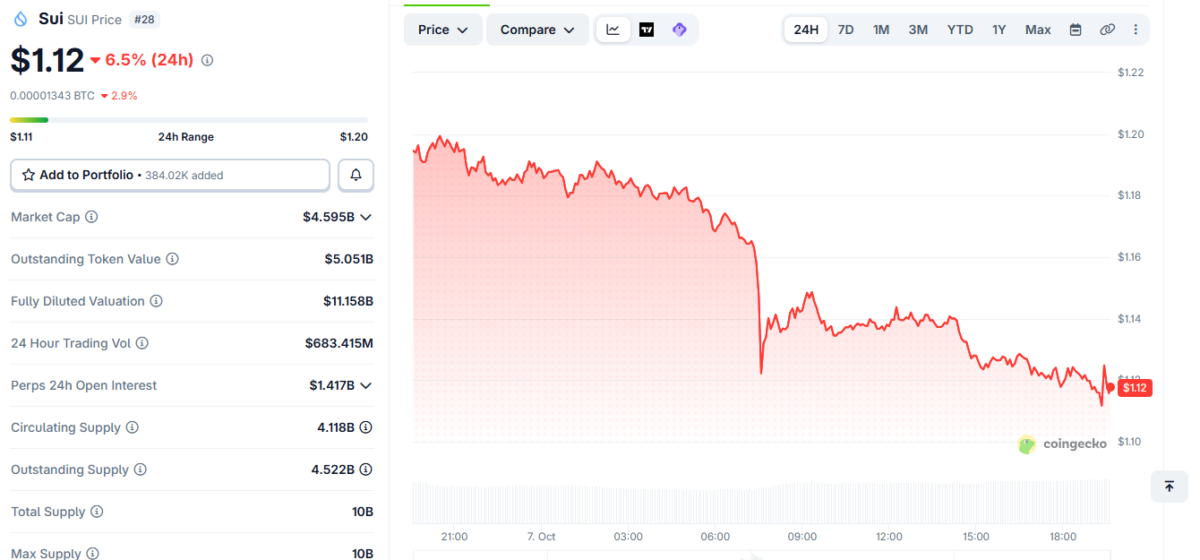Open the Compare dropdown
1200x560 pixels.
(x=538, y=30)
